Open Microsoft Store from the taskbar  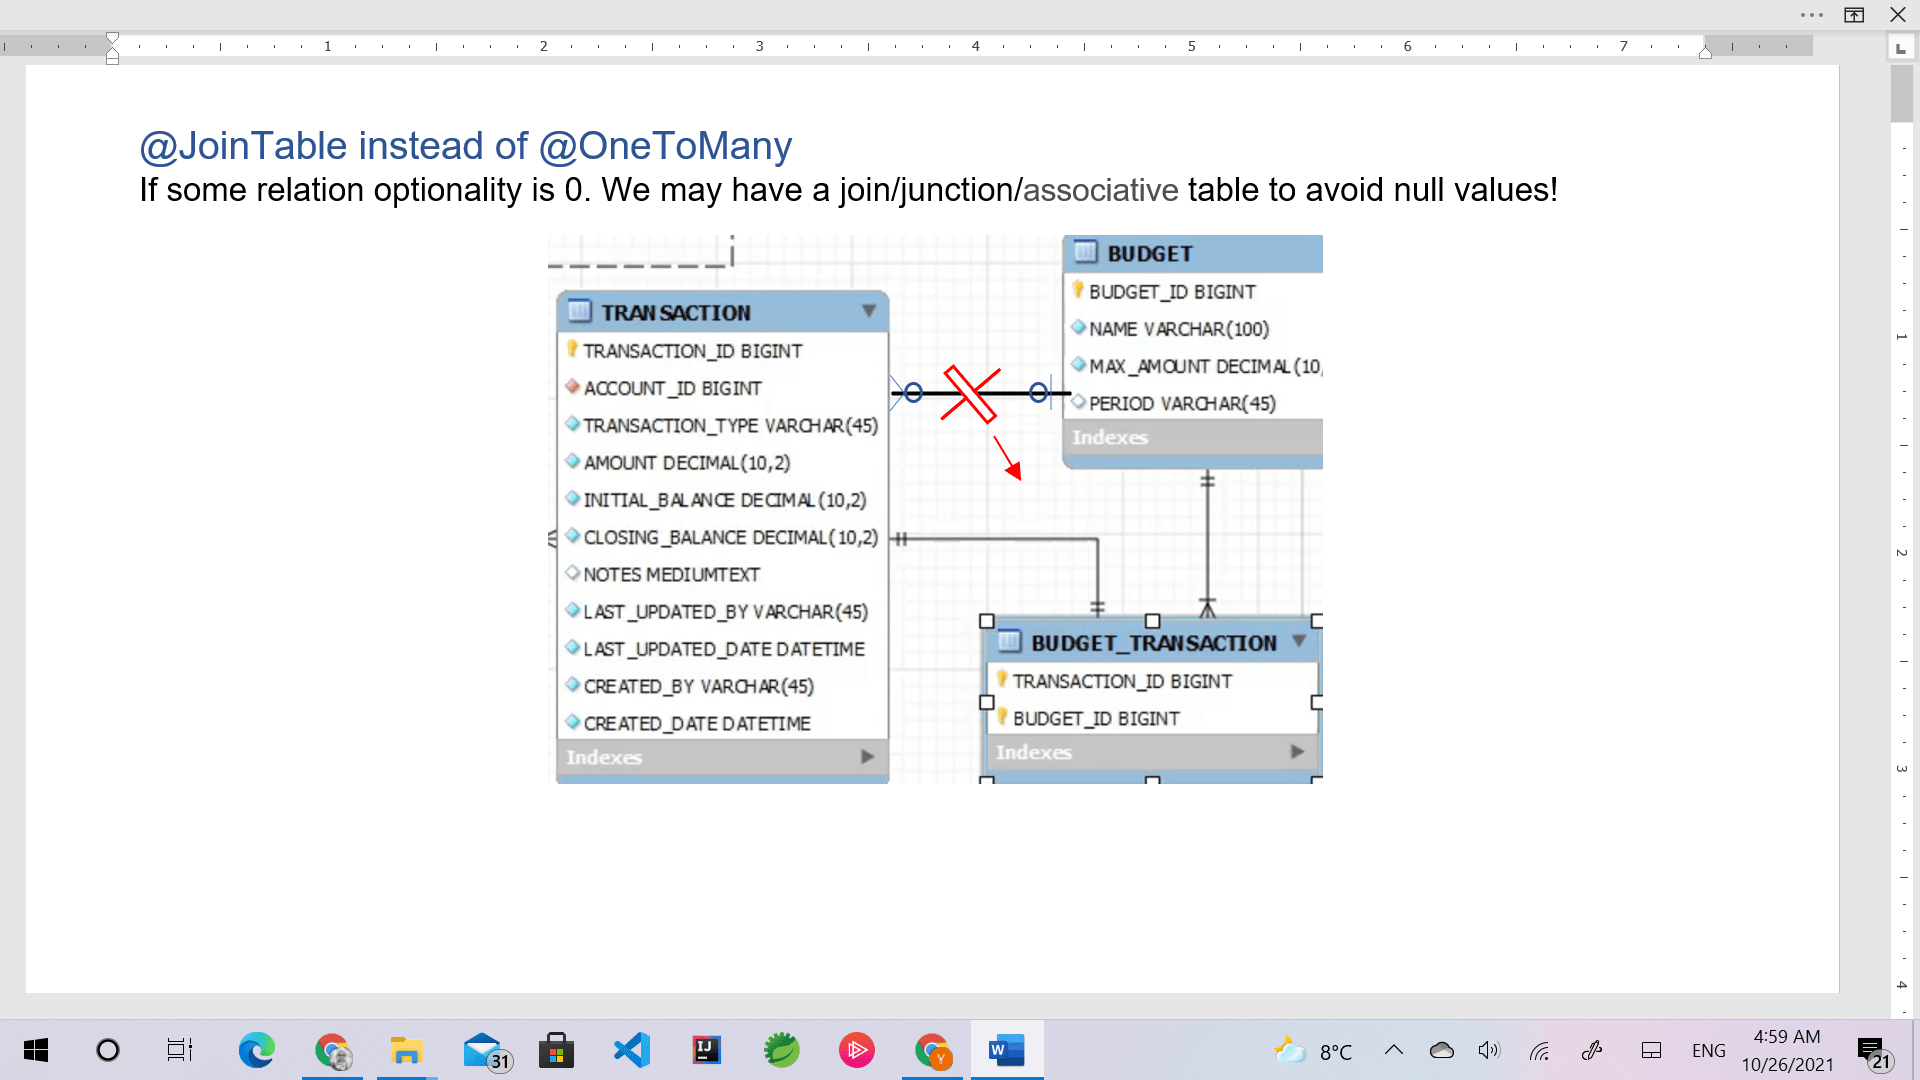tap(556, 1050)
